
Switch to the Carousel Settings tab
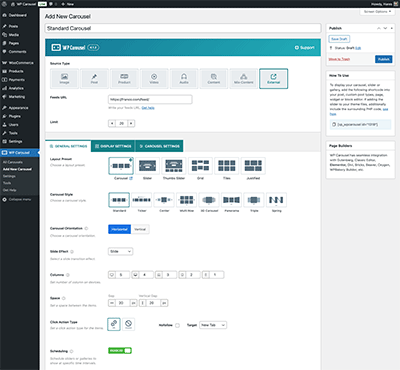[159, 146]
